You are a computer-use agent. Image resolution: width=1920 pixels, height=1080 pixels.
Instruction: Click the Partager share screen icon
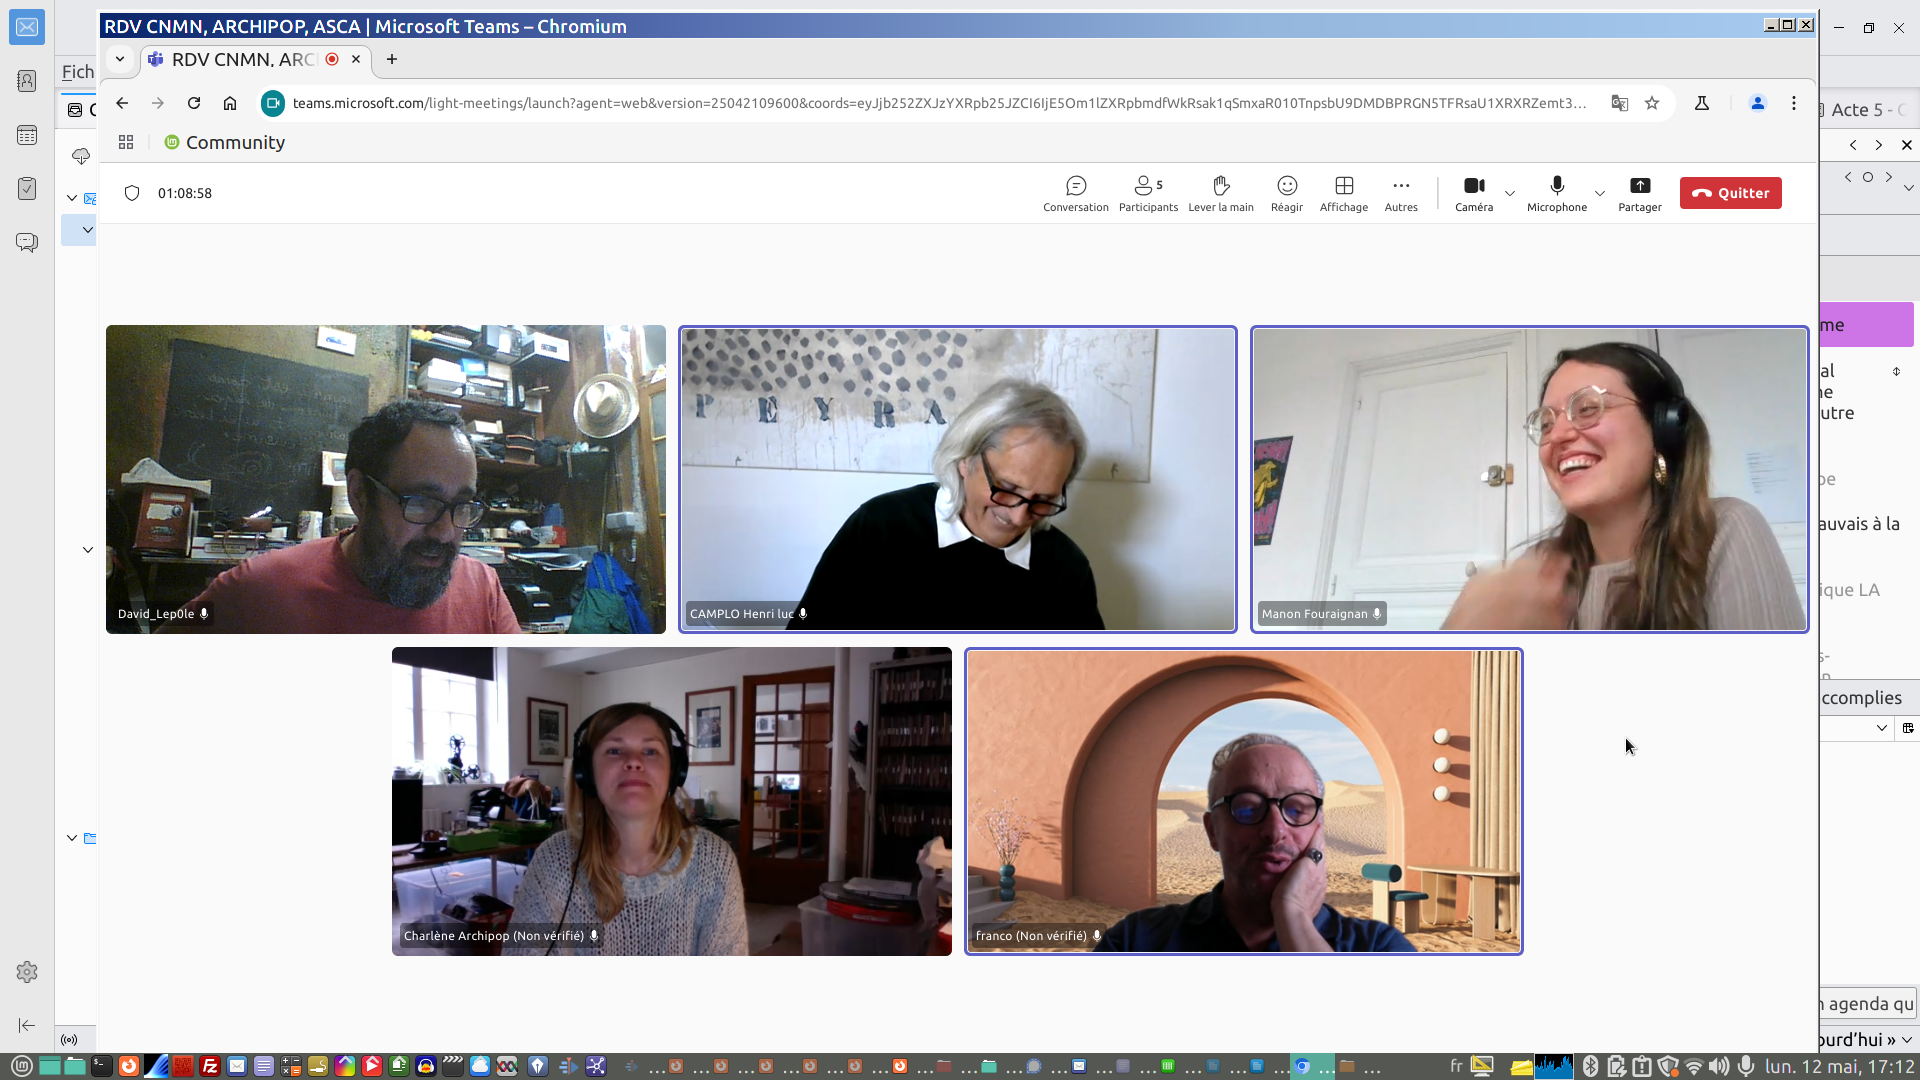pyautogui.click(x=1639, y=186)
